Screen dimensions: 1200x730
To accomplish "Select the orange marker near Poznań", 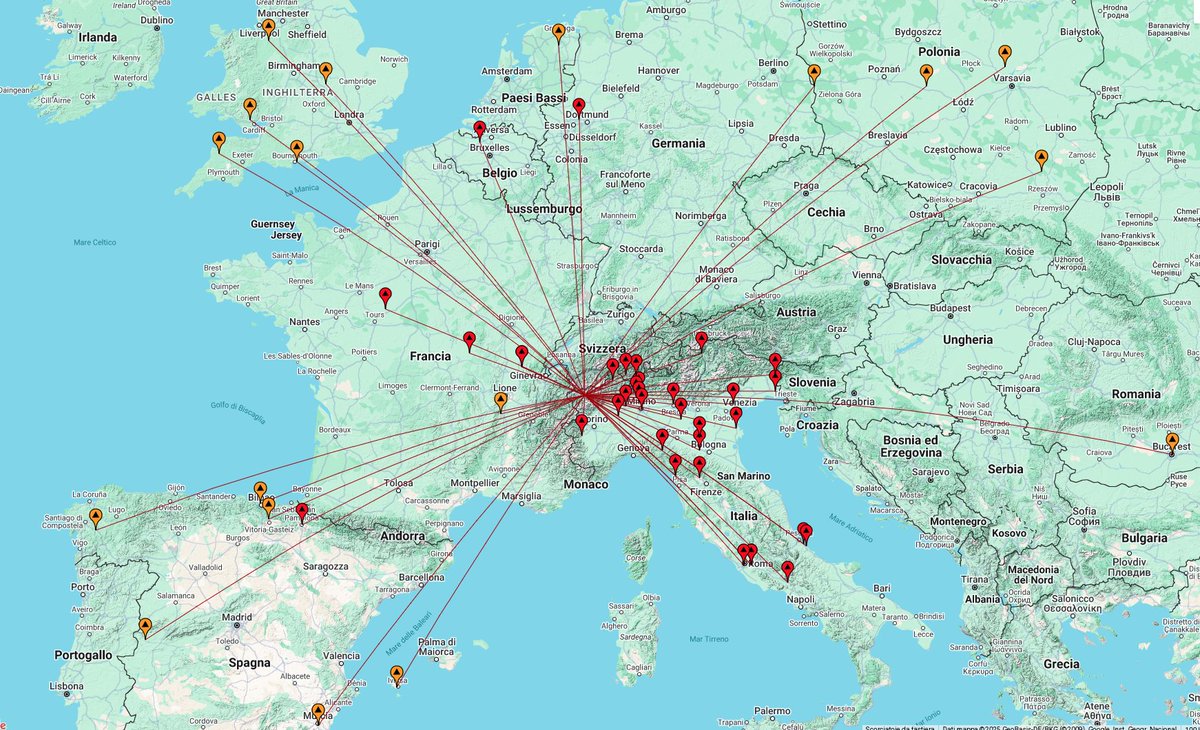I will pos(926,75).
